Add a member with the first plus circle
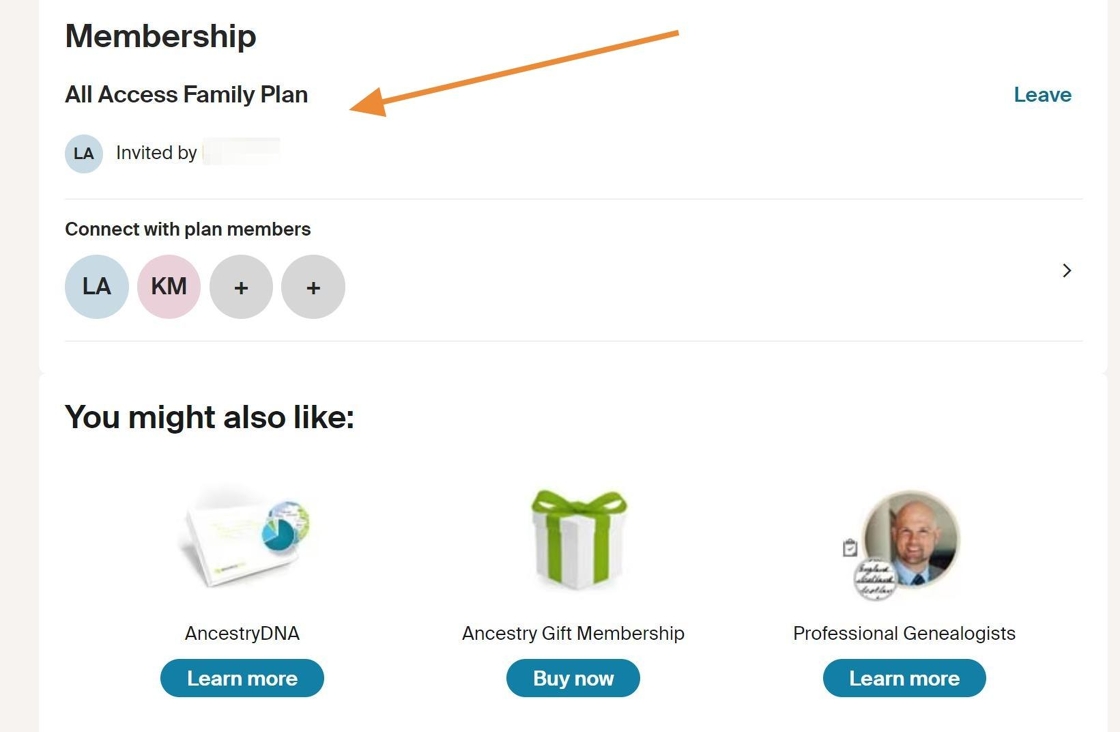Screen dimensions: 1120x732 241,287
